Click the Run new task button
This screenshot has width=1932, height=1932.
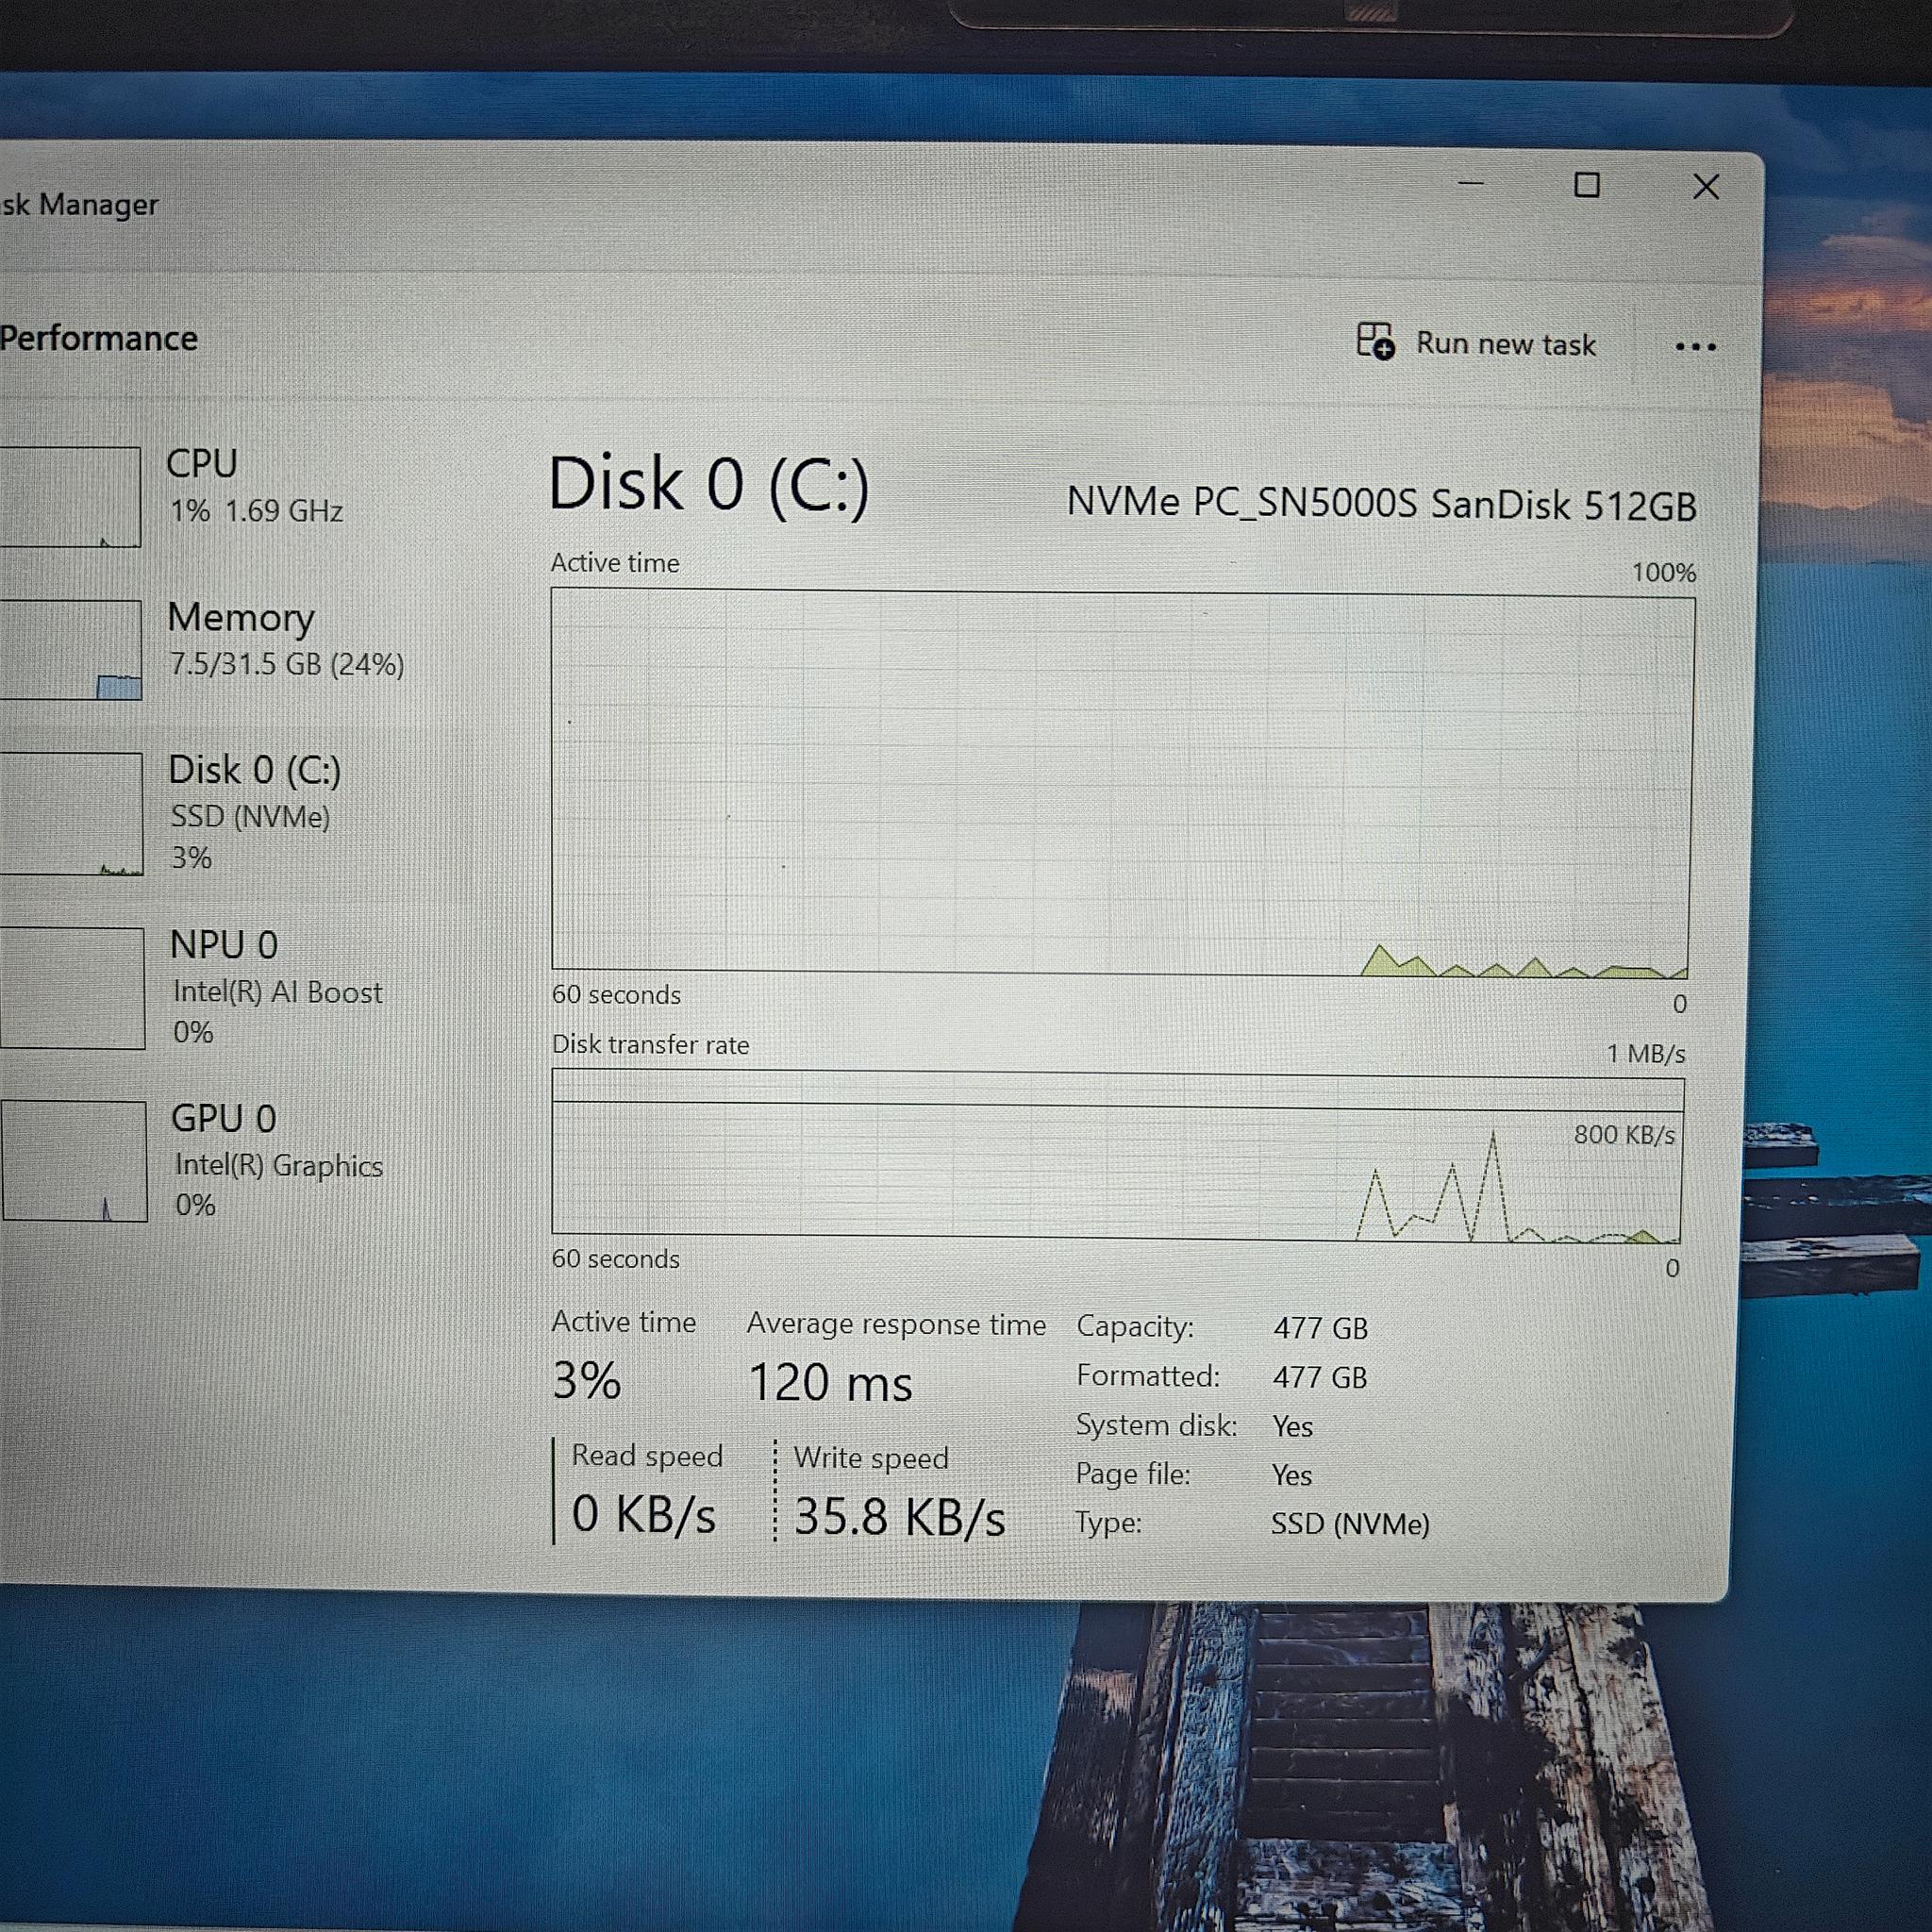point(1476,343)
